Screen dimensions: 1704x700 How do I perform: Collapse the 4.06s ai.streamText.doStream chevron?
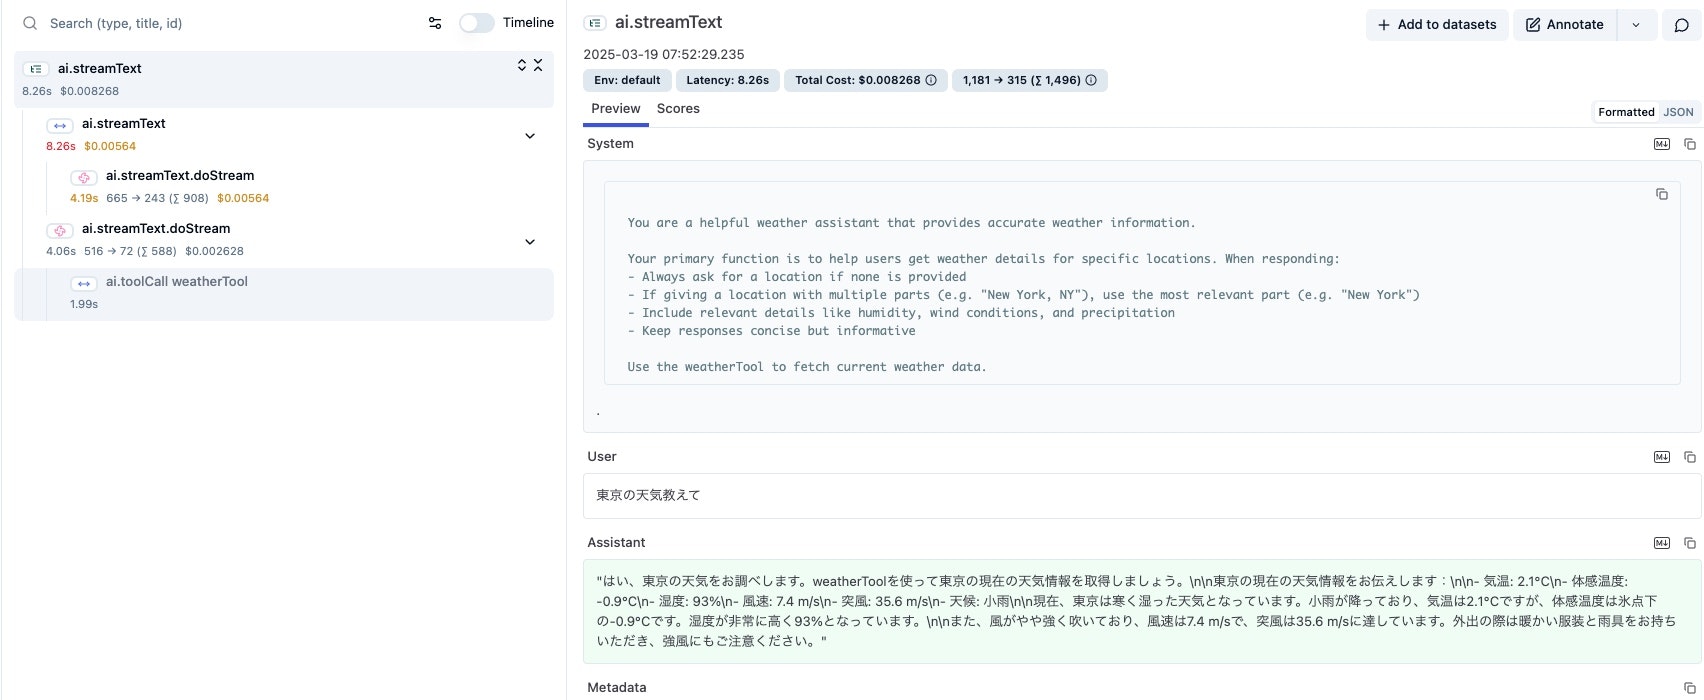click(x=530, y=242)
